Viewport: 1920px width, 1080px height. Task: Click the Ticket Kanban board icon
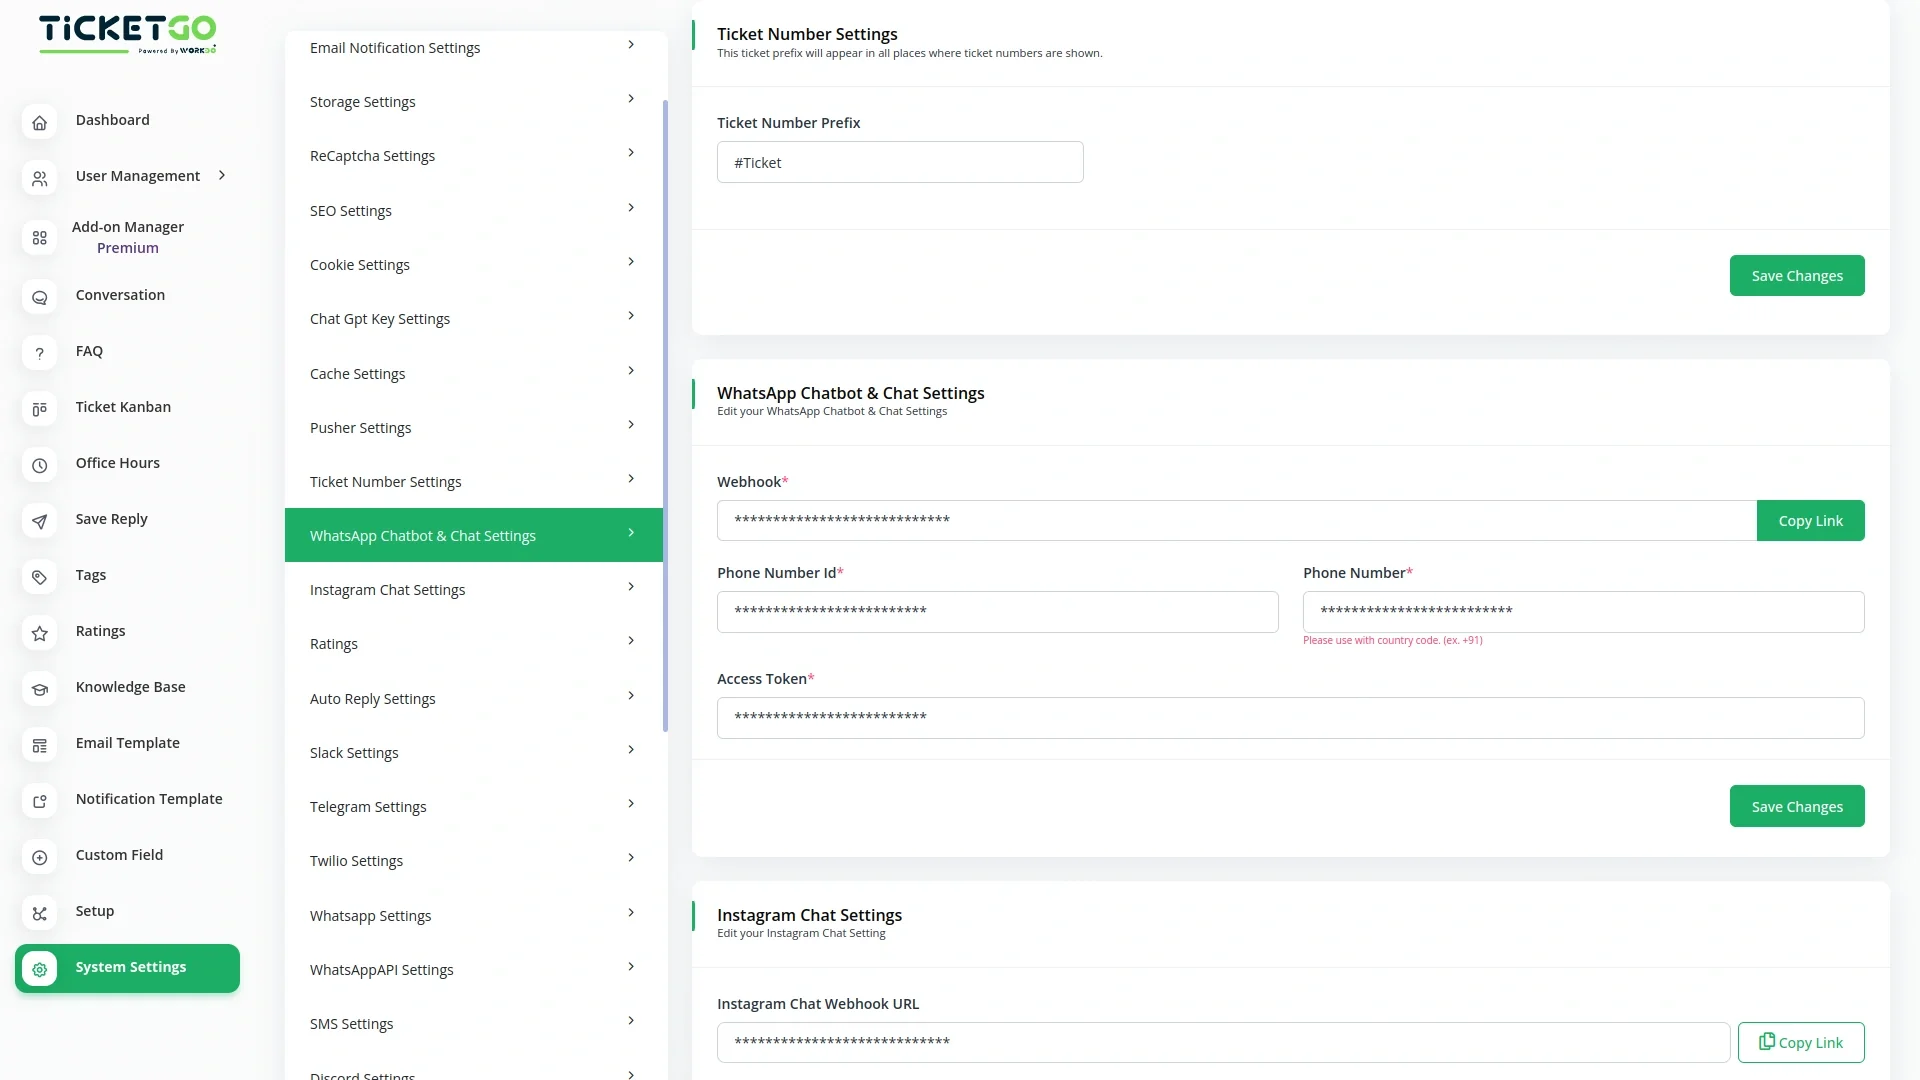click(x=39, y=409)
